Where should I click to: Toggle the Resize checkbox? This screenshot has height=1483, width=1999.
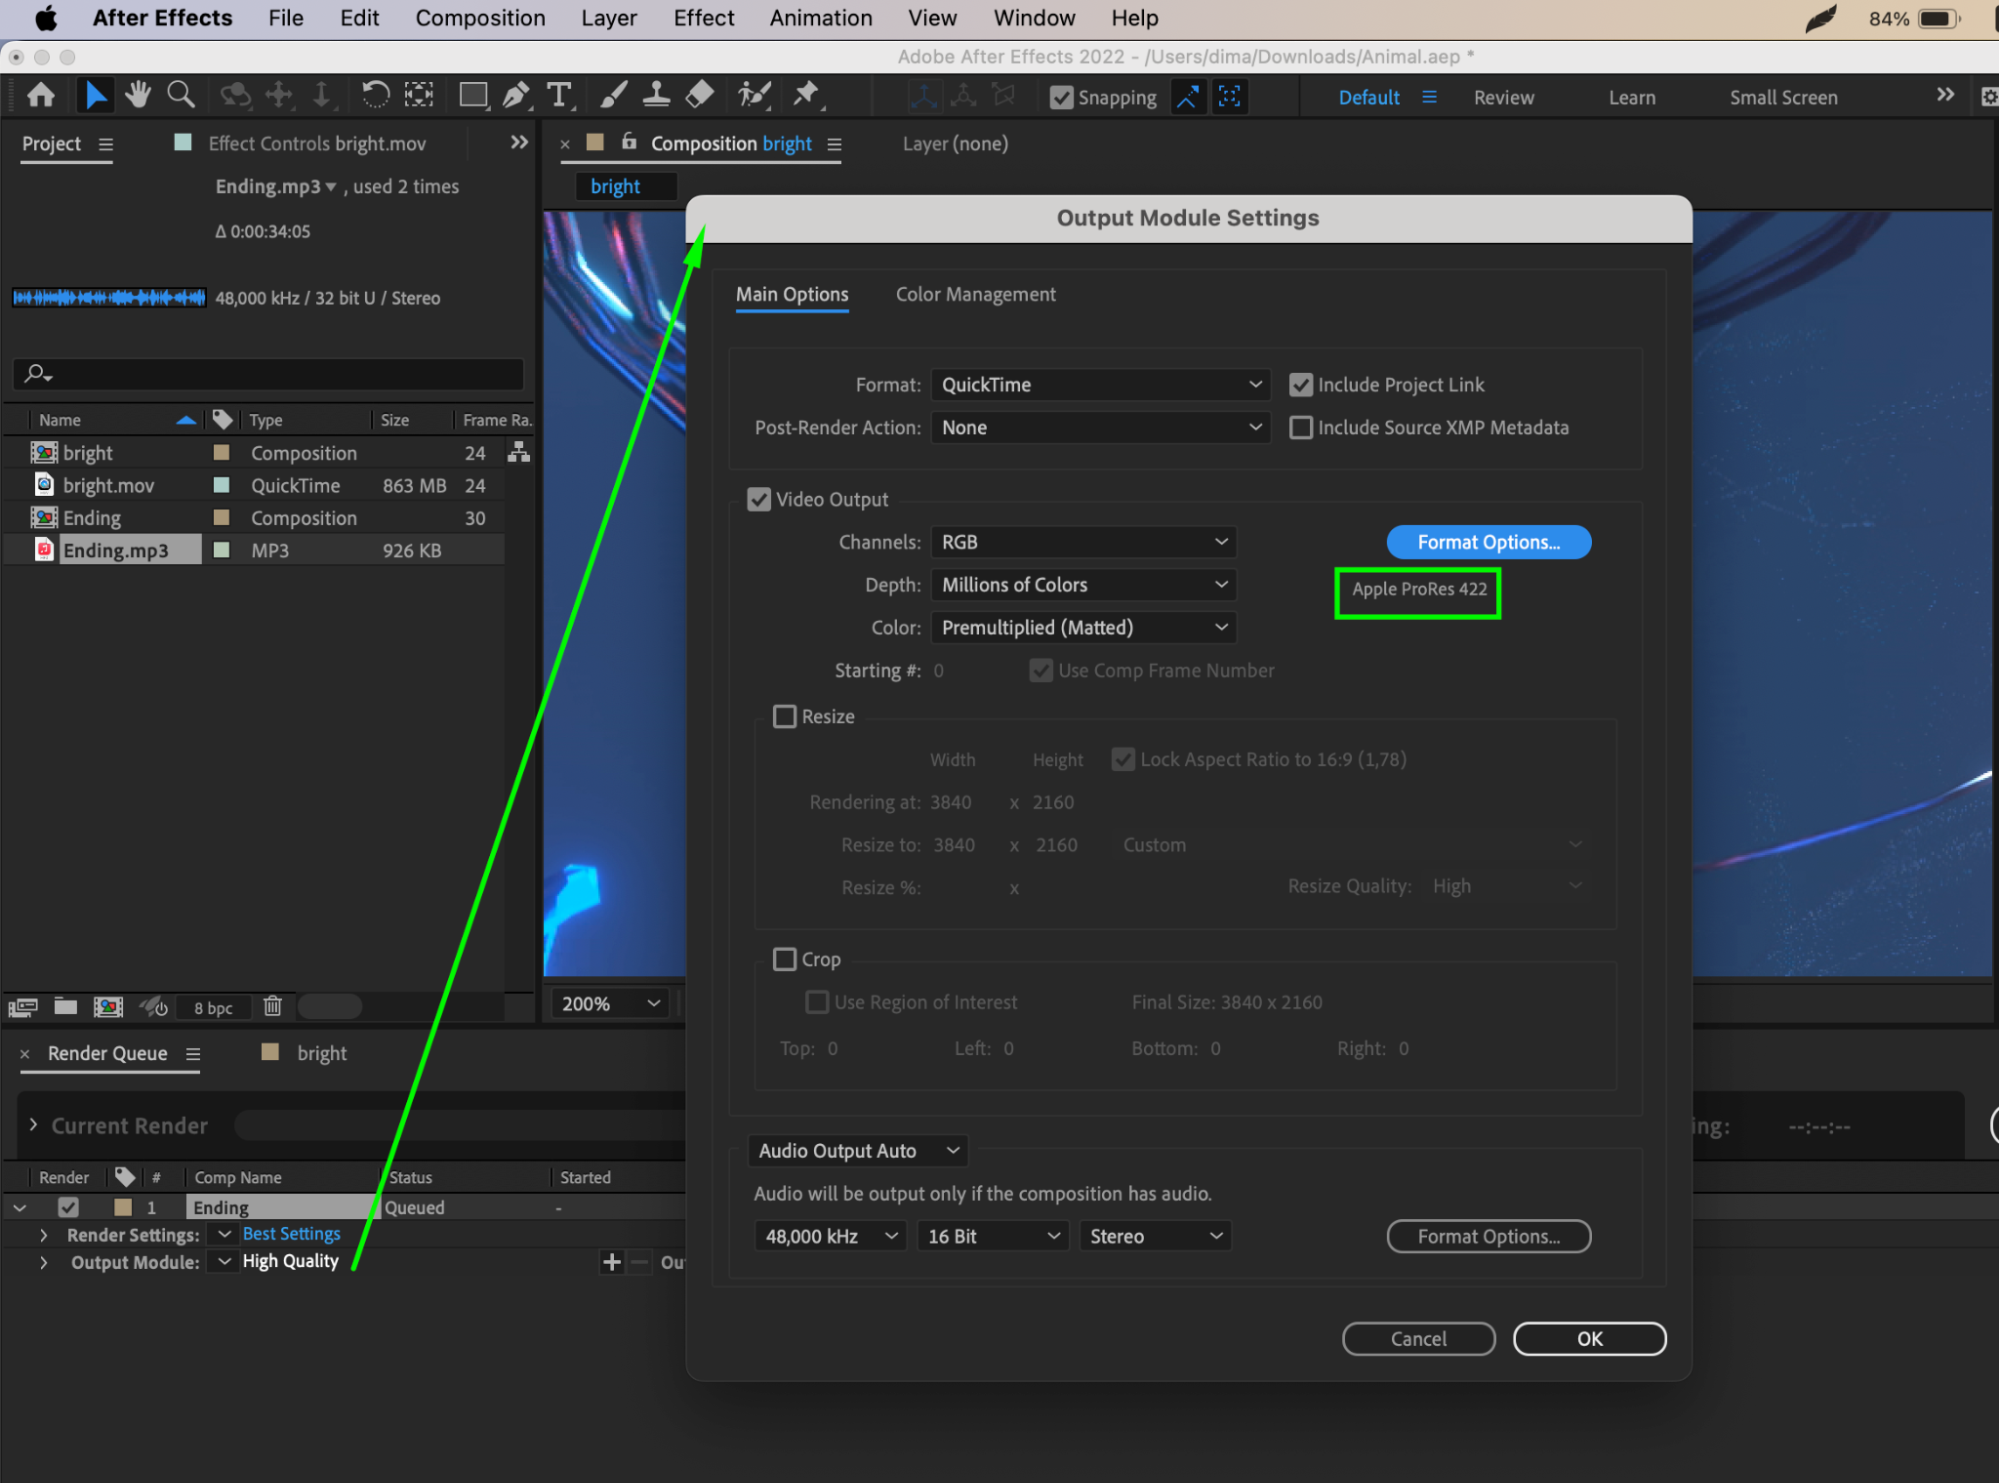pyautogui.click(x=785, y=716)
